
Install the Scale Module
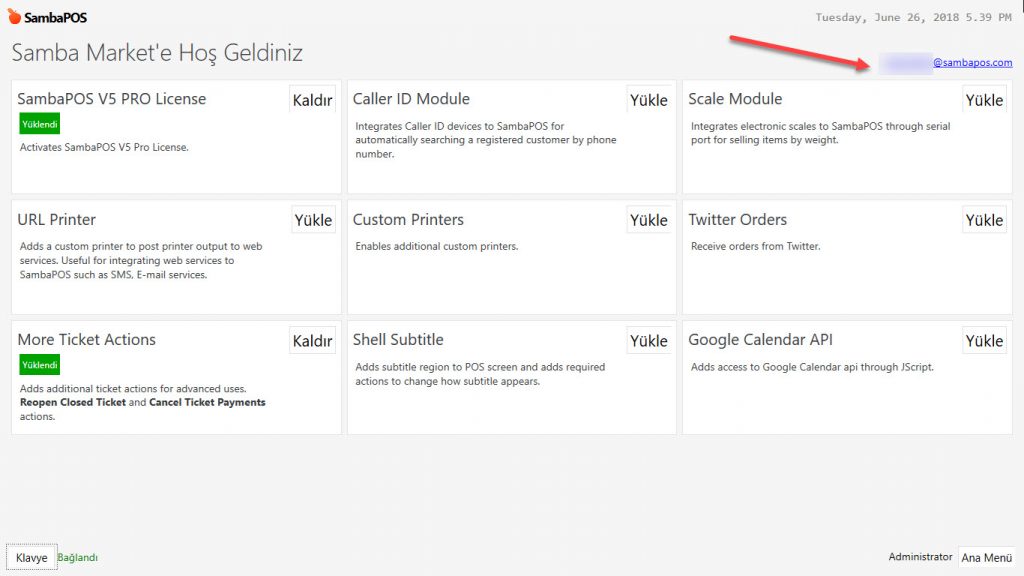pos(984,100)
